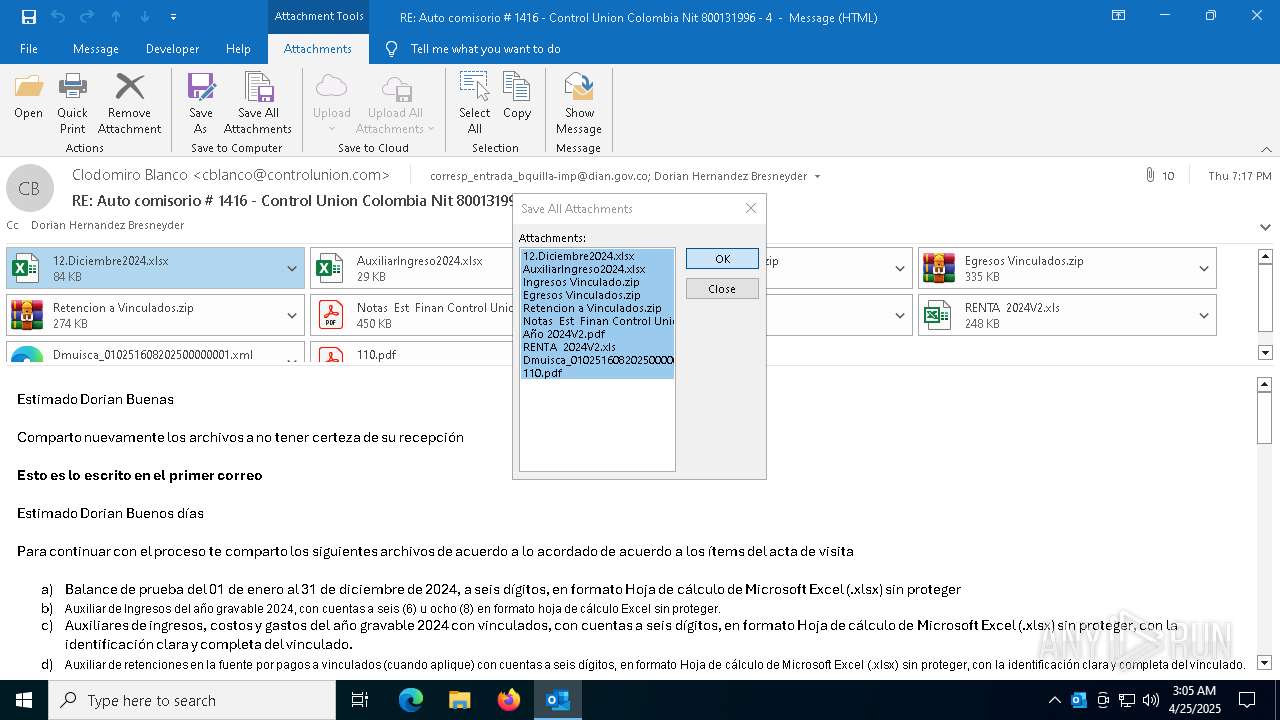
Task: Click OK in Save All Attachments dialog
Action: [722, 258]
